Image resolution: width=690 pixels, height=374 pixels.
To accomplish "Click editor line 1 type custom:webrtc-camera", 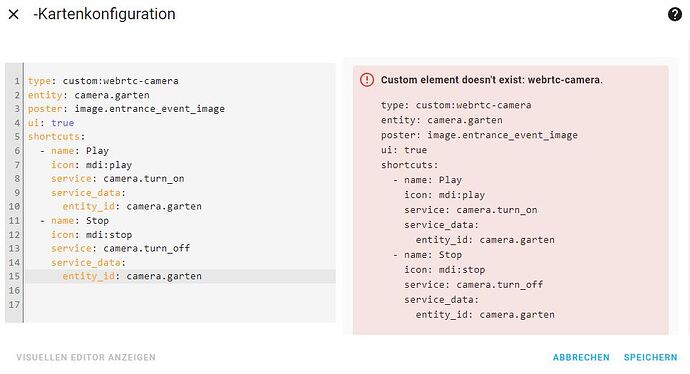I will 103,81.
